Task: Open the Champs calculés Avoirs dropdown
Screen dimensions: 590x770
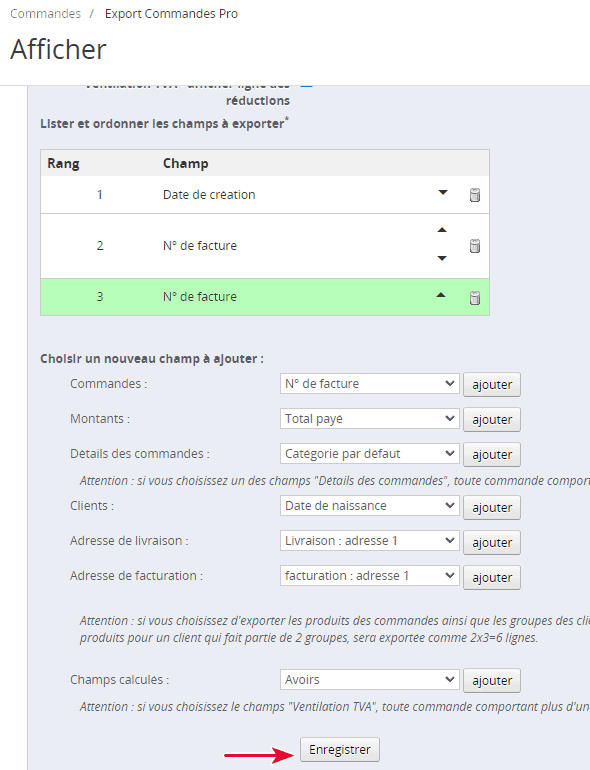Action: pyautogui.click(x=369, y=680)
